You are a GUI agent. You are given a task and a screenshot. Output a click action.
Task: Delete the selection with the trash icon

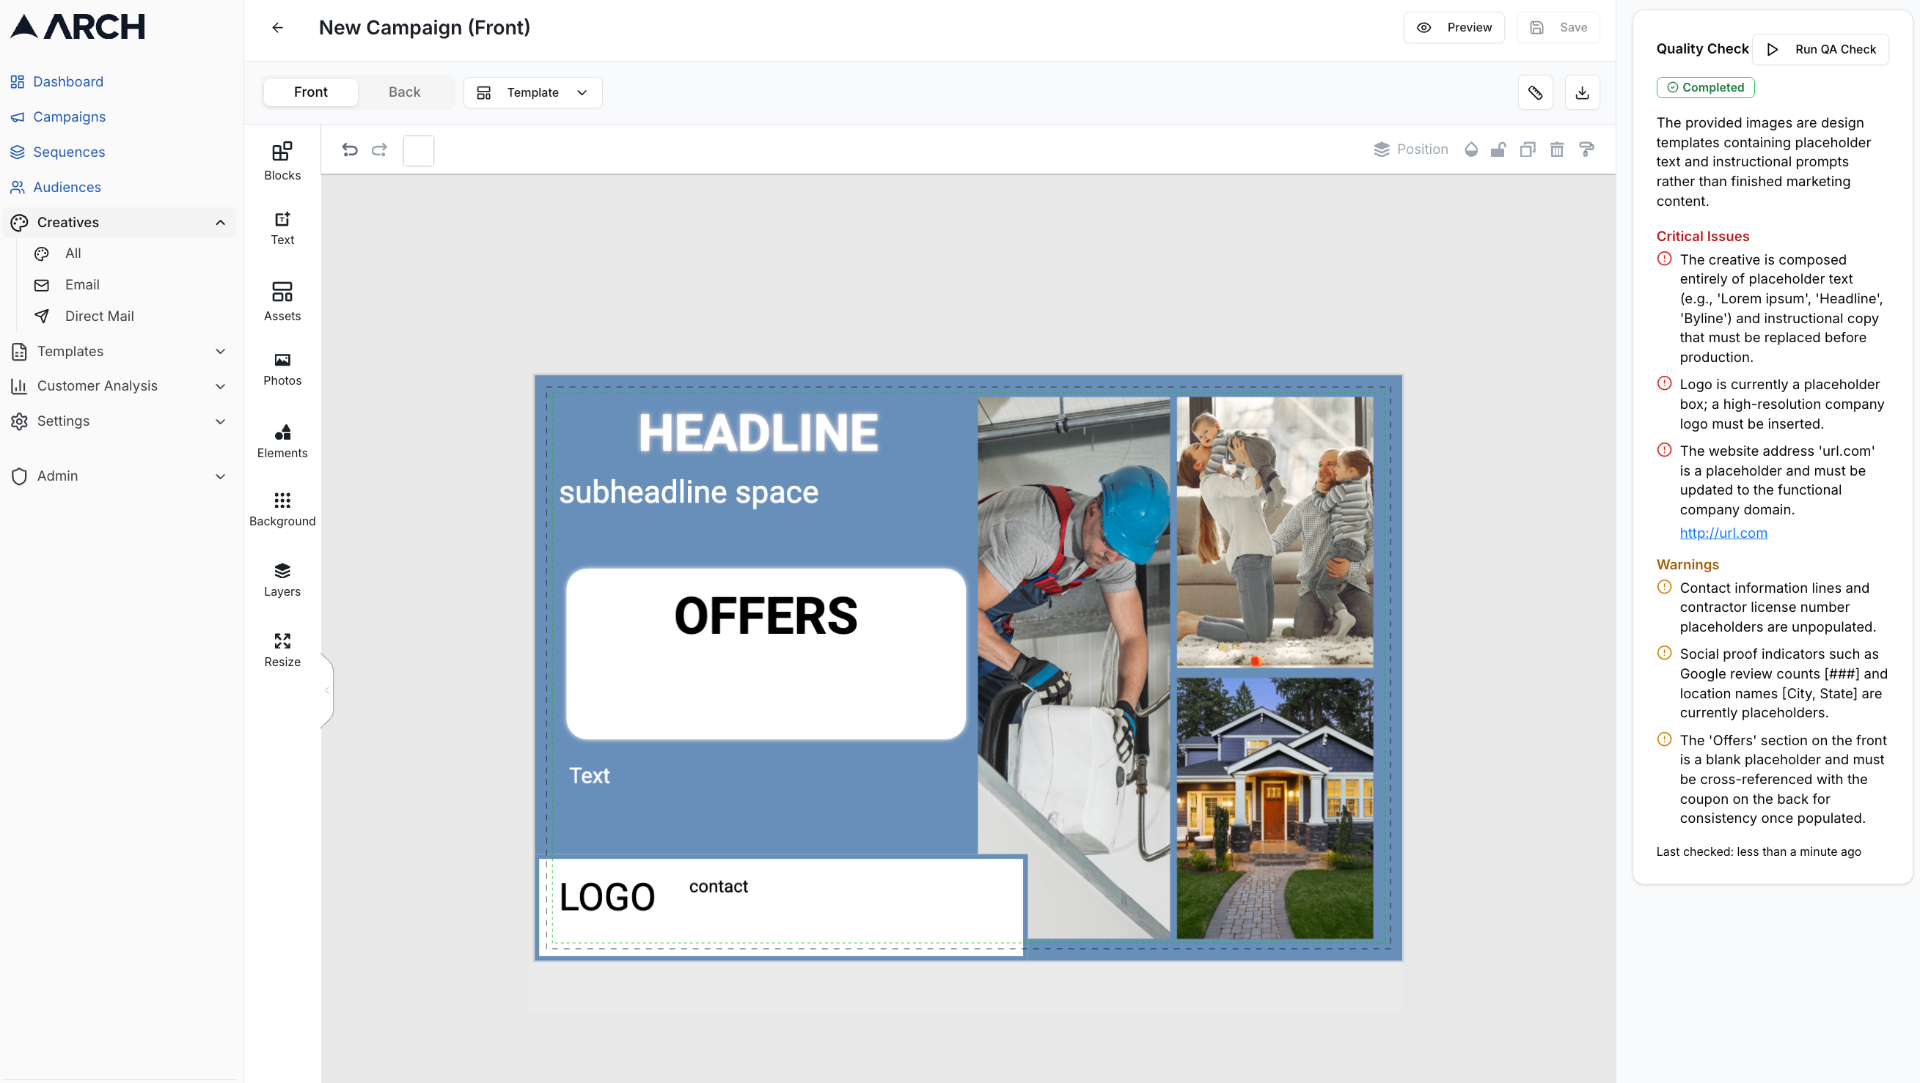pos(1557,150)
